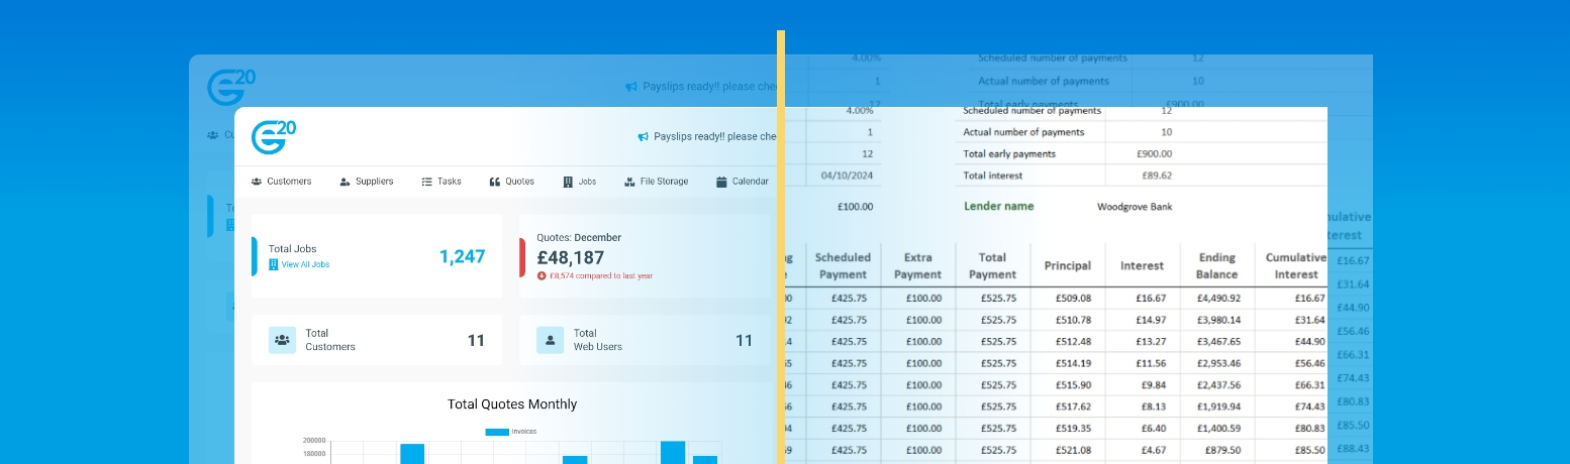Viewport: 1570px width, 464px height.
Task: Select the Total interest label cell
Action: click(992, 176)
